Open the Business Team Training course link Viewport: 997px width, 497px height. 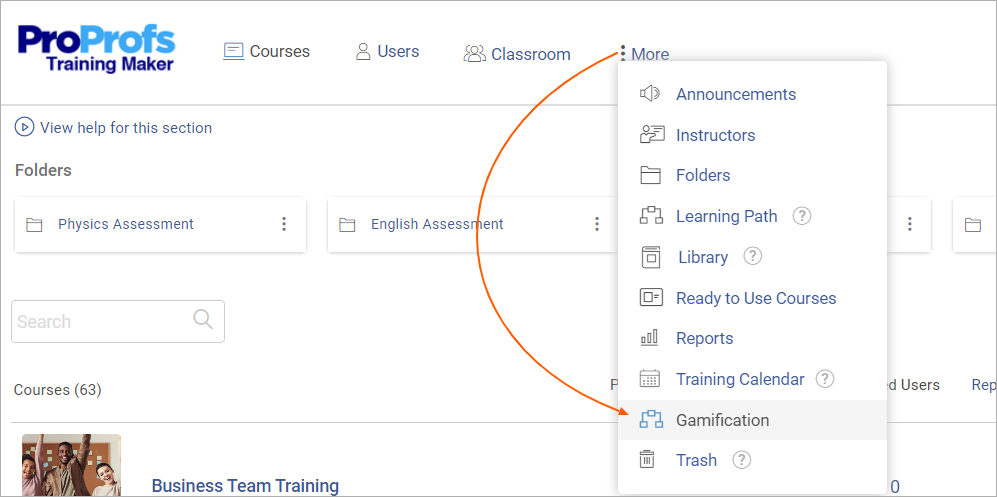(245, 486)
